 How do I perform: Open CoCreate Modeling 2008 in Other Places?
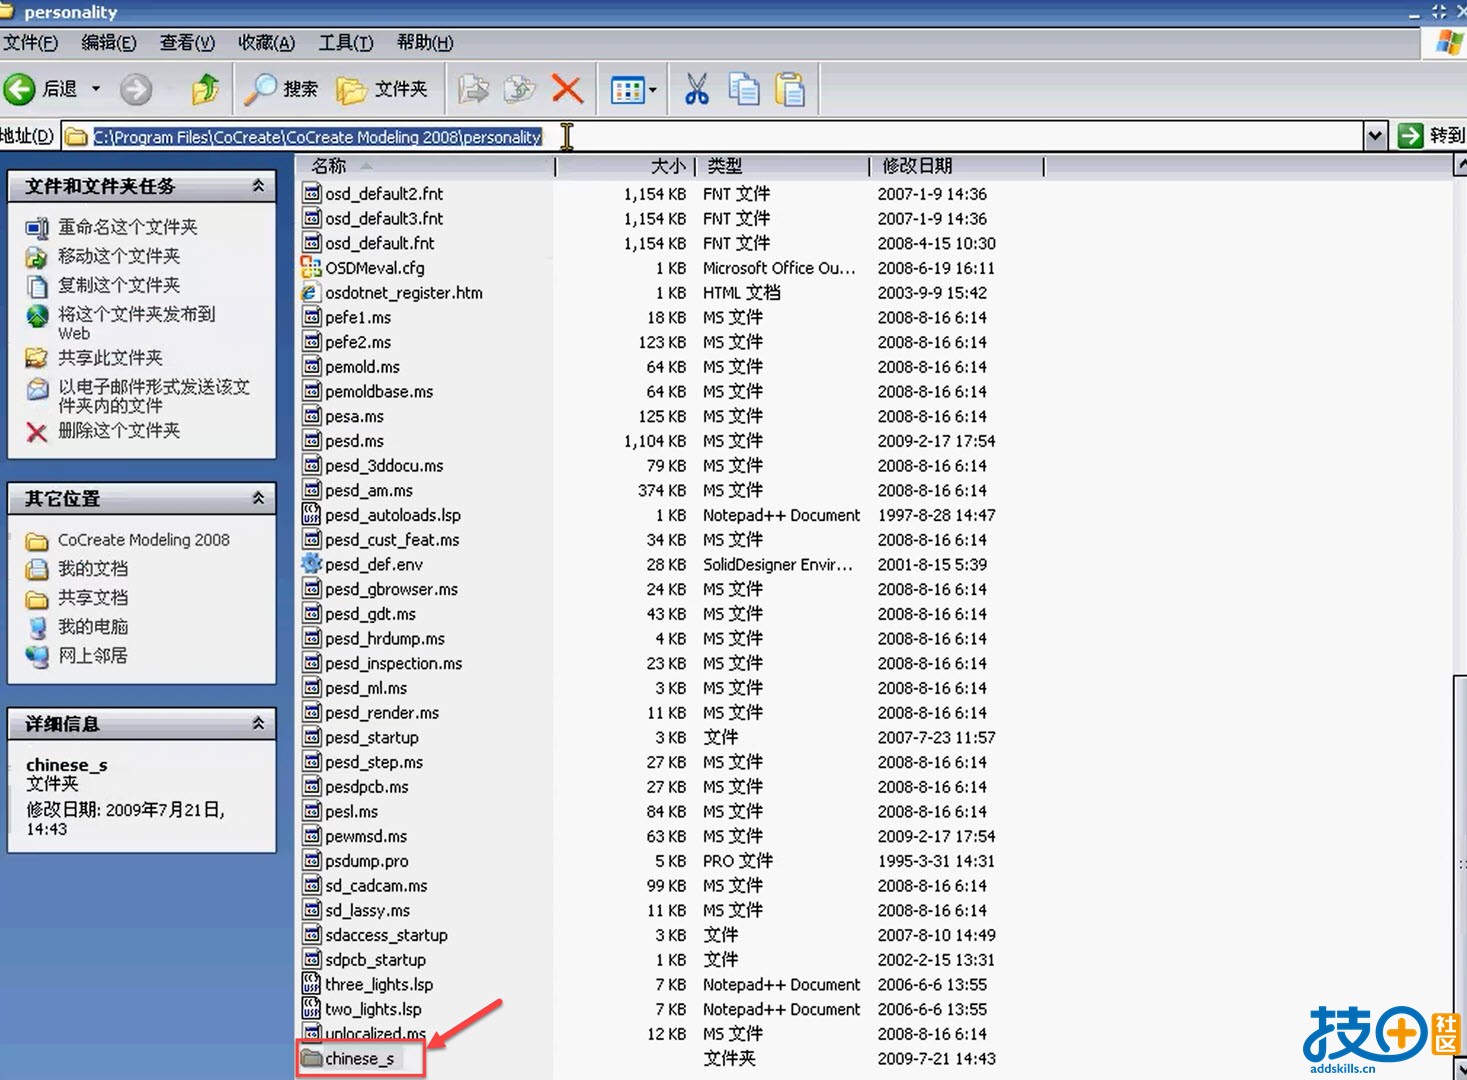click(143, 540)
